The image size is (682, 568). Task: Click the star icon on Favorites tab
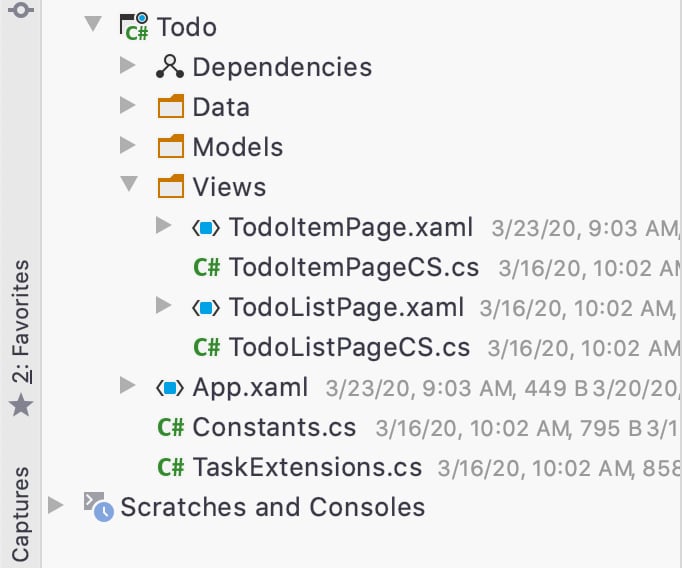click(x=21, y=405)
